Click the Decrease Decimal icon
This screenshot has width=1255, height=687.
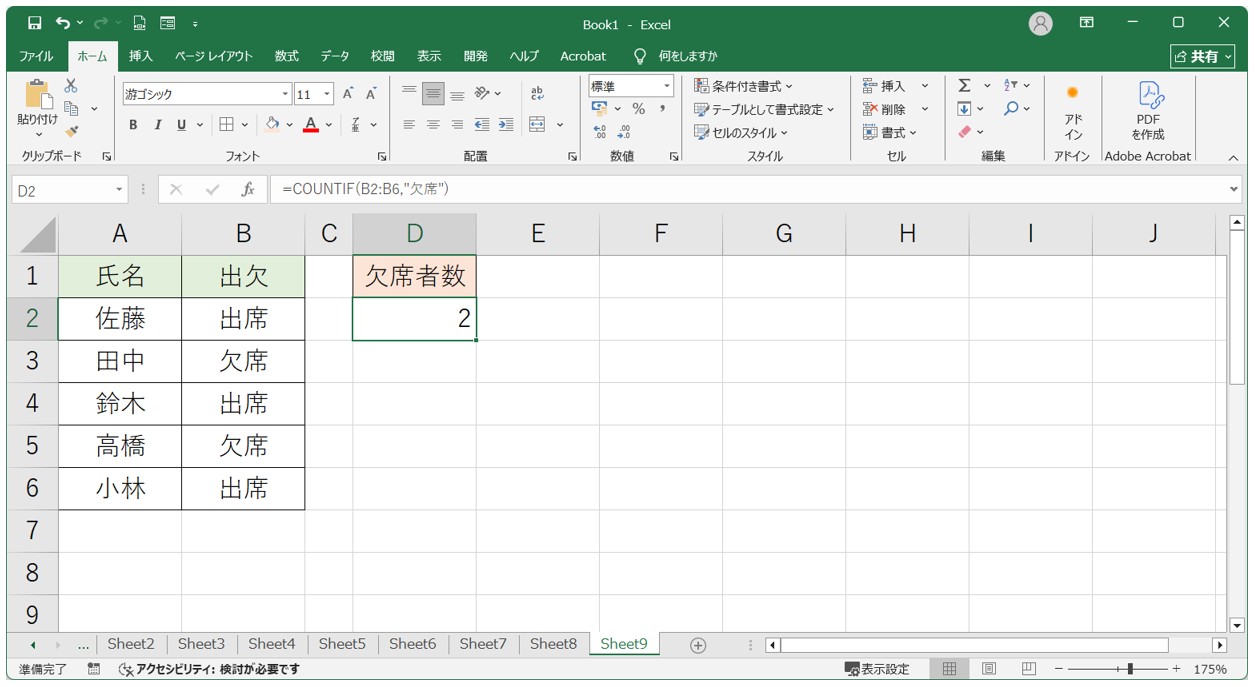pos(624,131)
